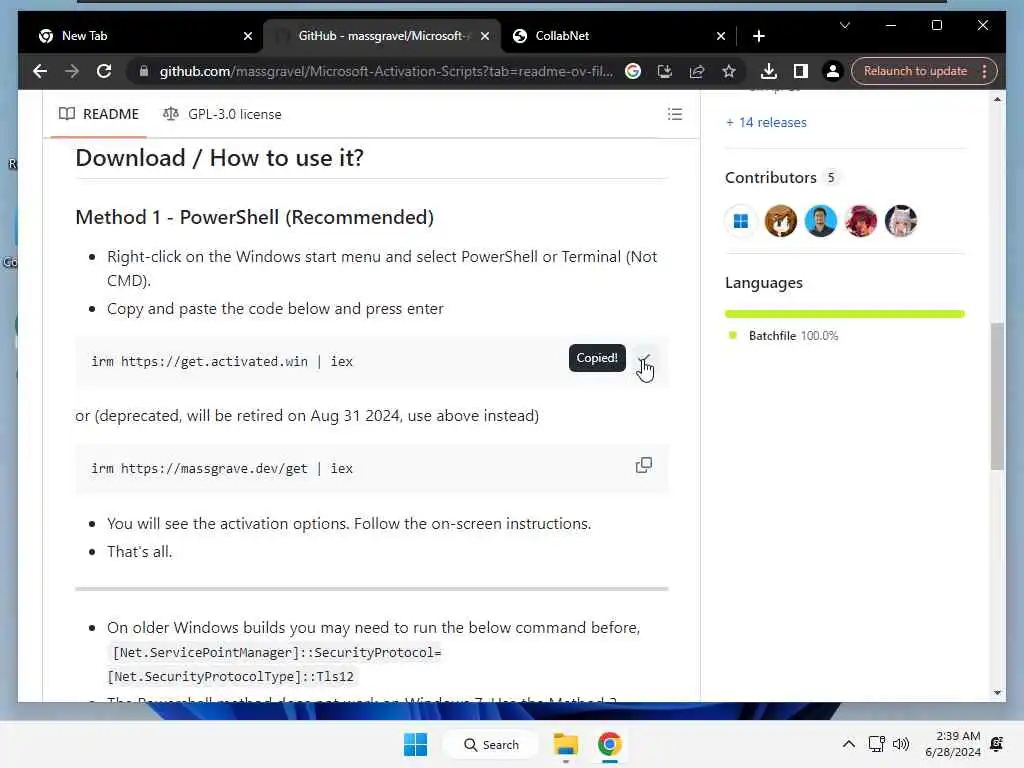Open the Chrome three-dot menu

coord(984,71)
